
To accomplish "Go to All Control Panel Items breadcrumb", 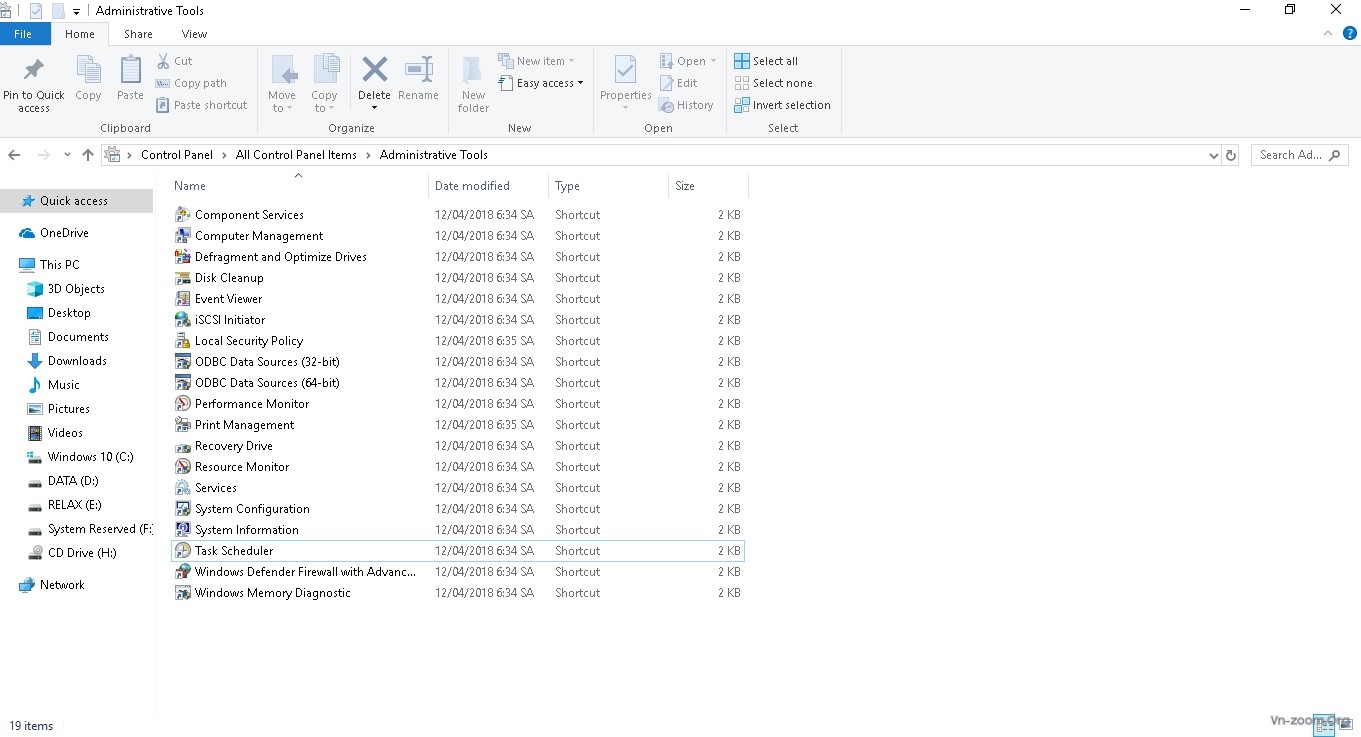I will pos(296,155).
